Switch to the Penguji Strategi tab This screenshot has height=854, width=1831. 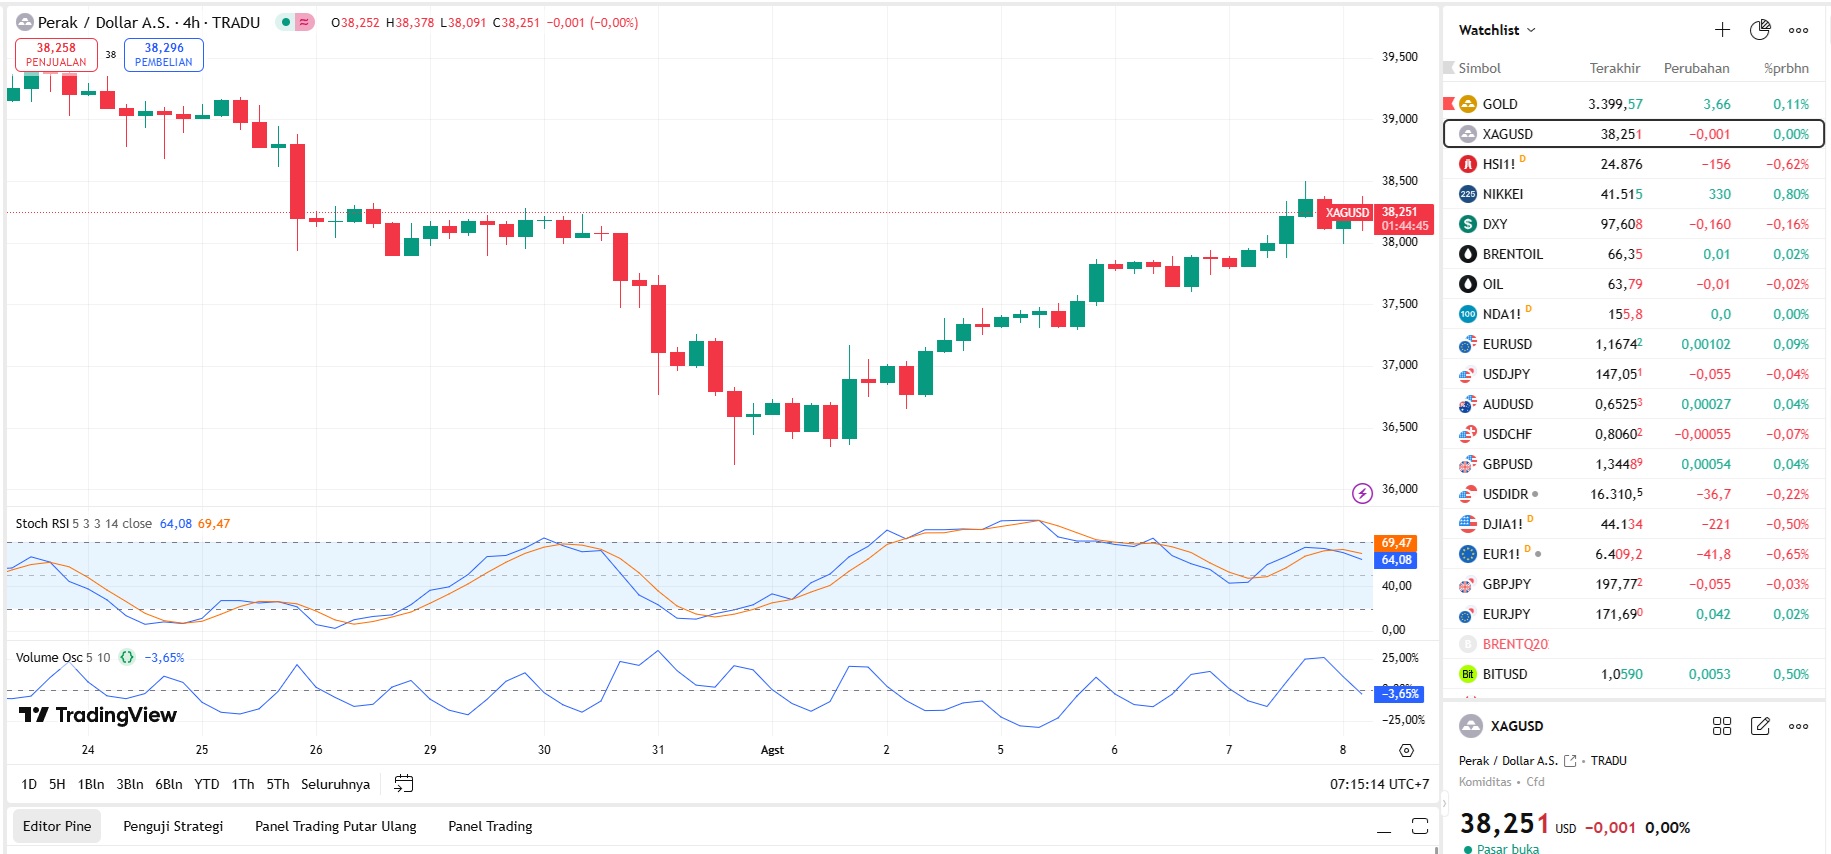[173, 826]
